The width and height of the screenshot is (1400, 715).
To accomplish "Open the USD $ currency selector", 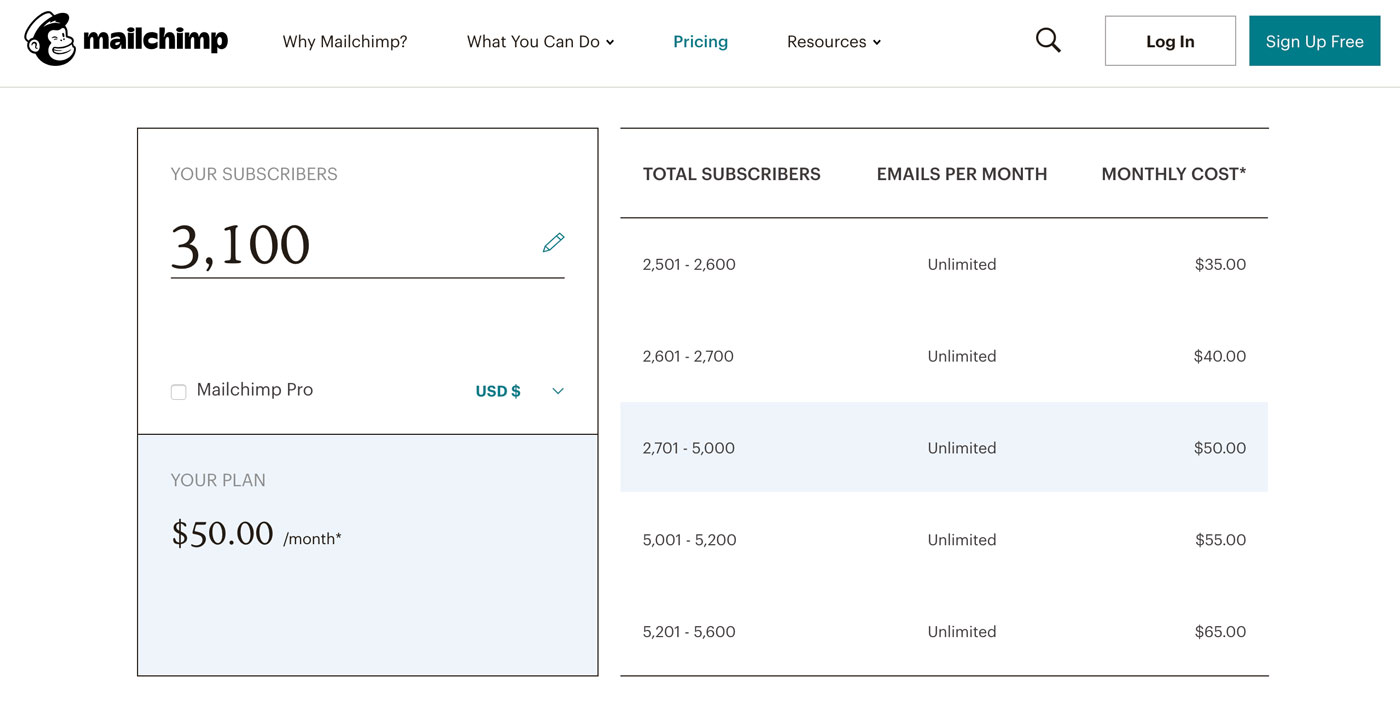I will 498,391.
